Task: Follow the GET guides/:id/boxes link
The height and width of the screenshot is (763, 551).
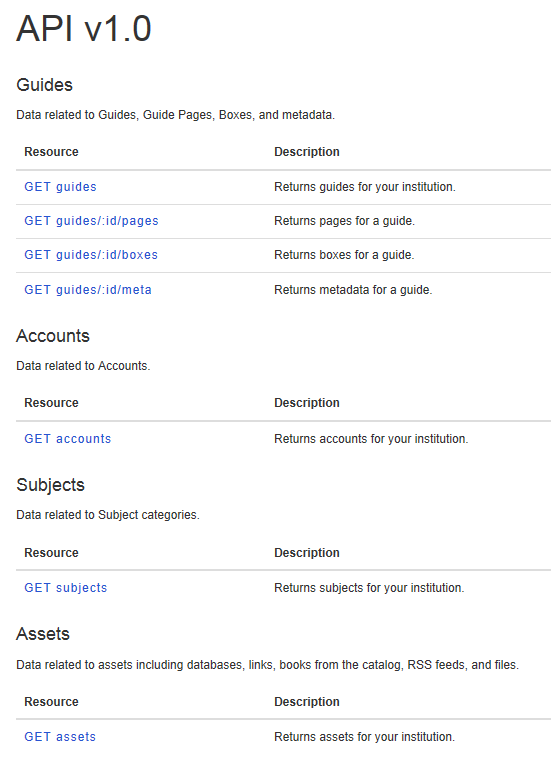Action: coord(91,255)
